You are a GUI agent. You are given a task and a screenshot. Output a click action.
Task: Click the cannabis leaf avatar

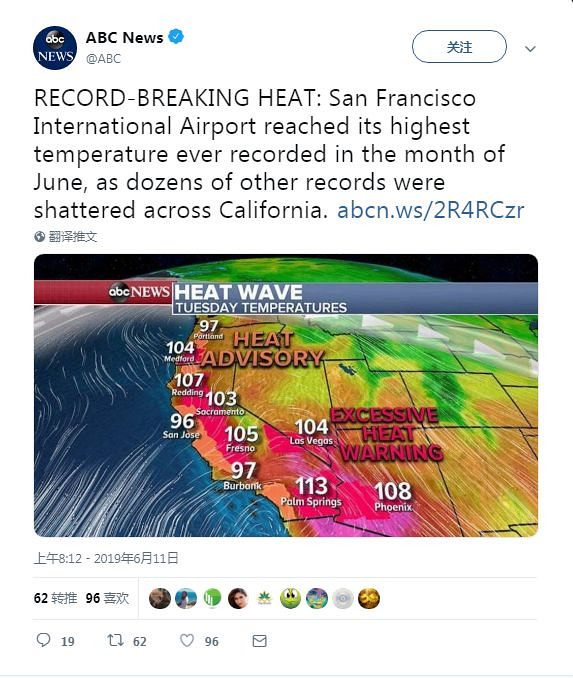[x=264, y=598]
